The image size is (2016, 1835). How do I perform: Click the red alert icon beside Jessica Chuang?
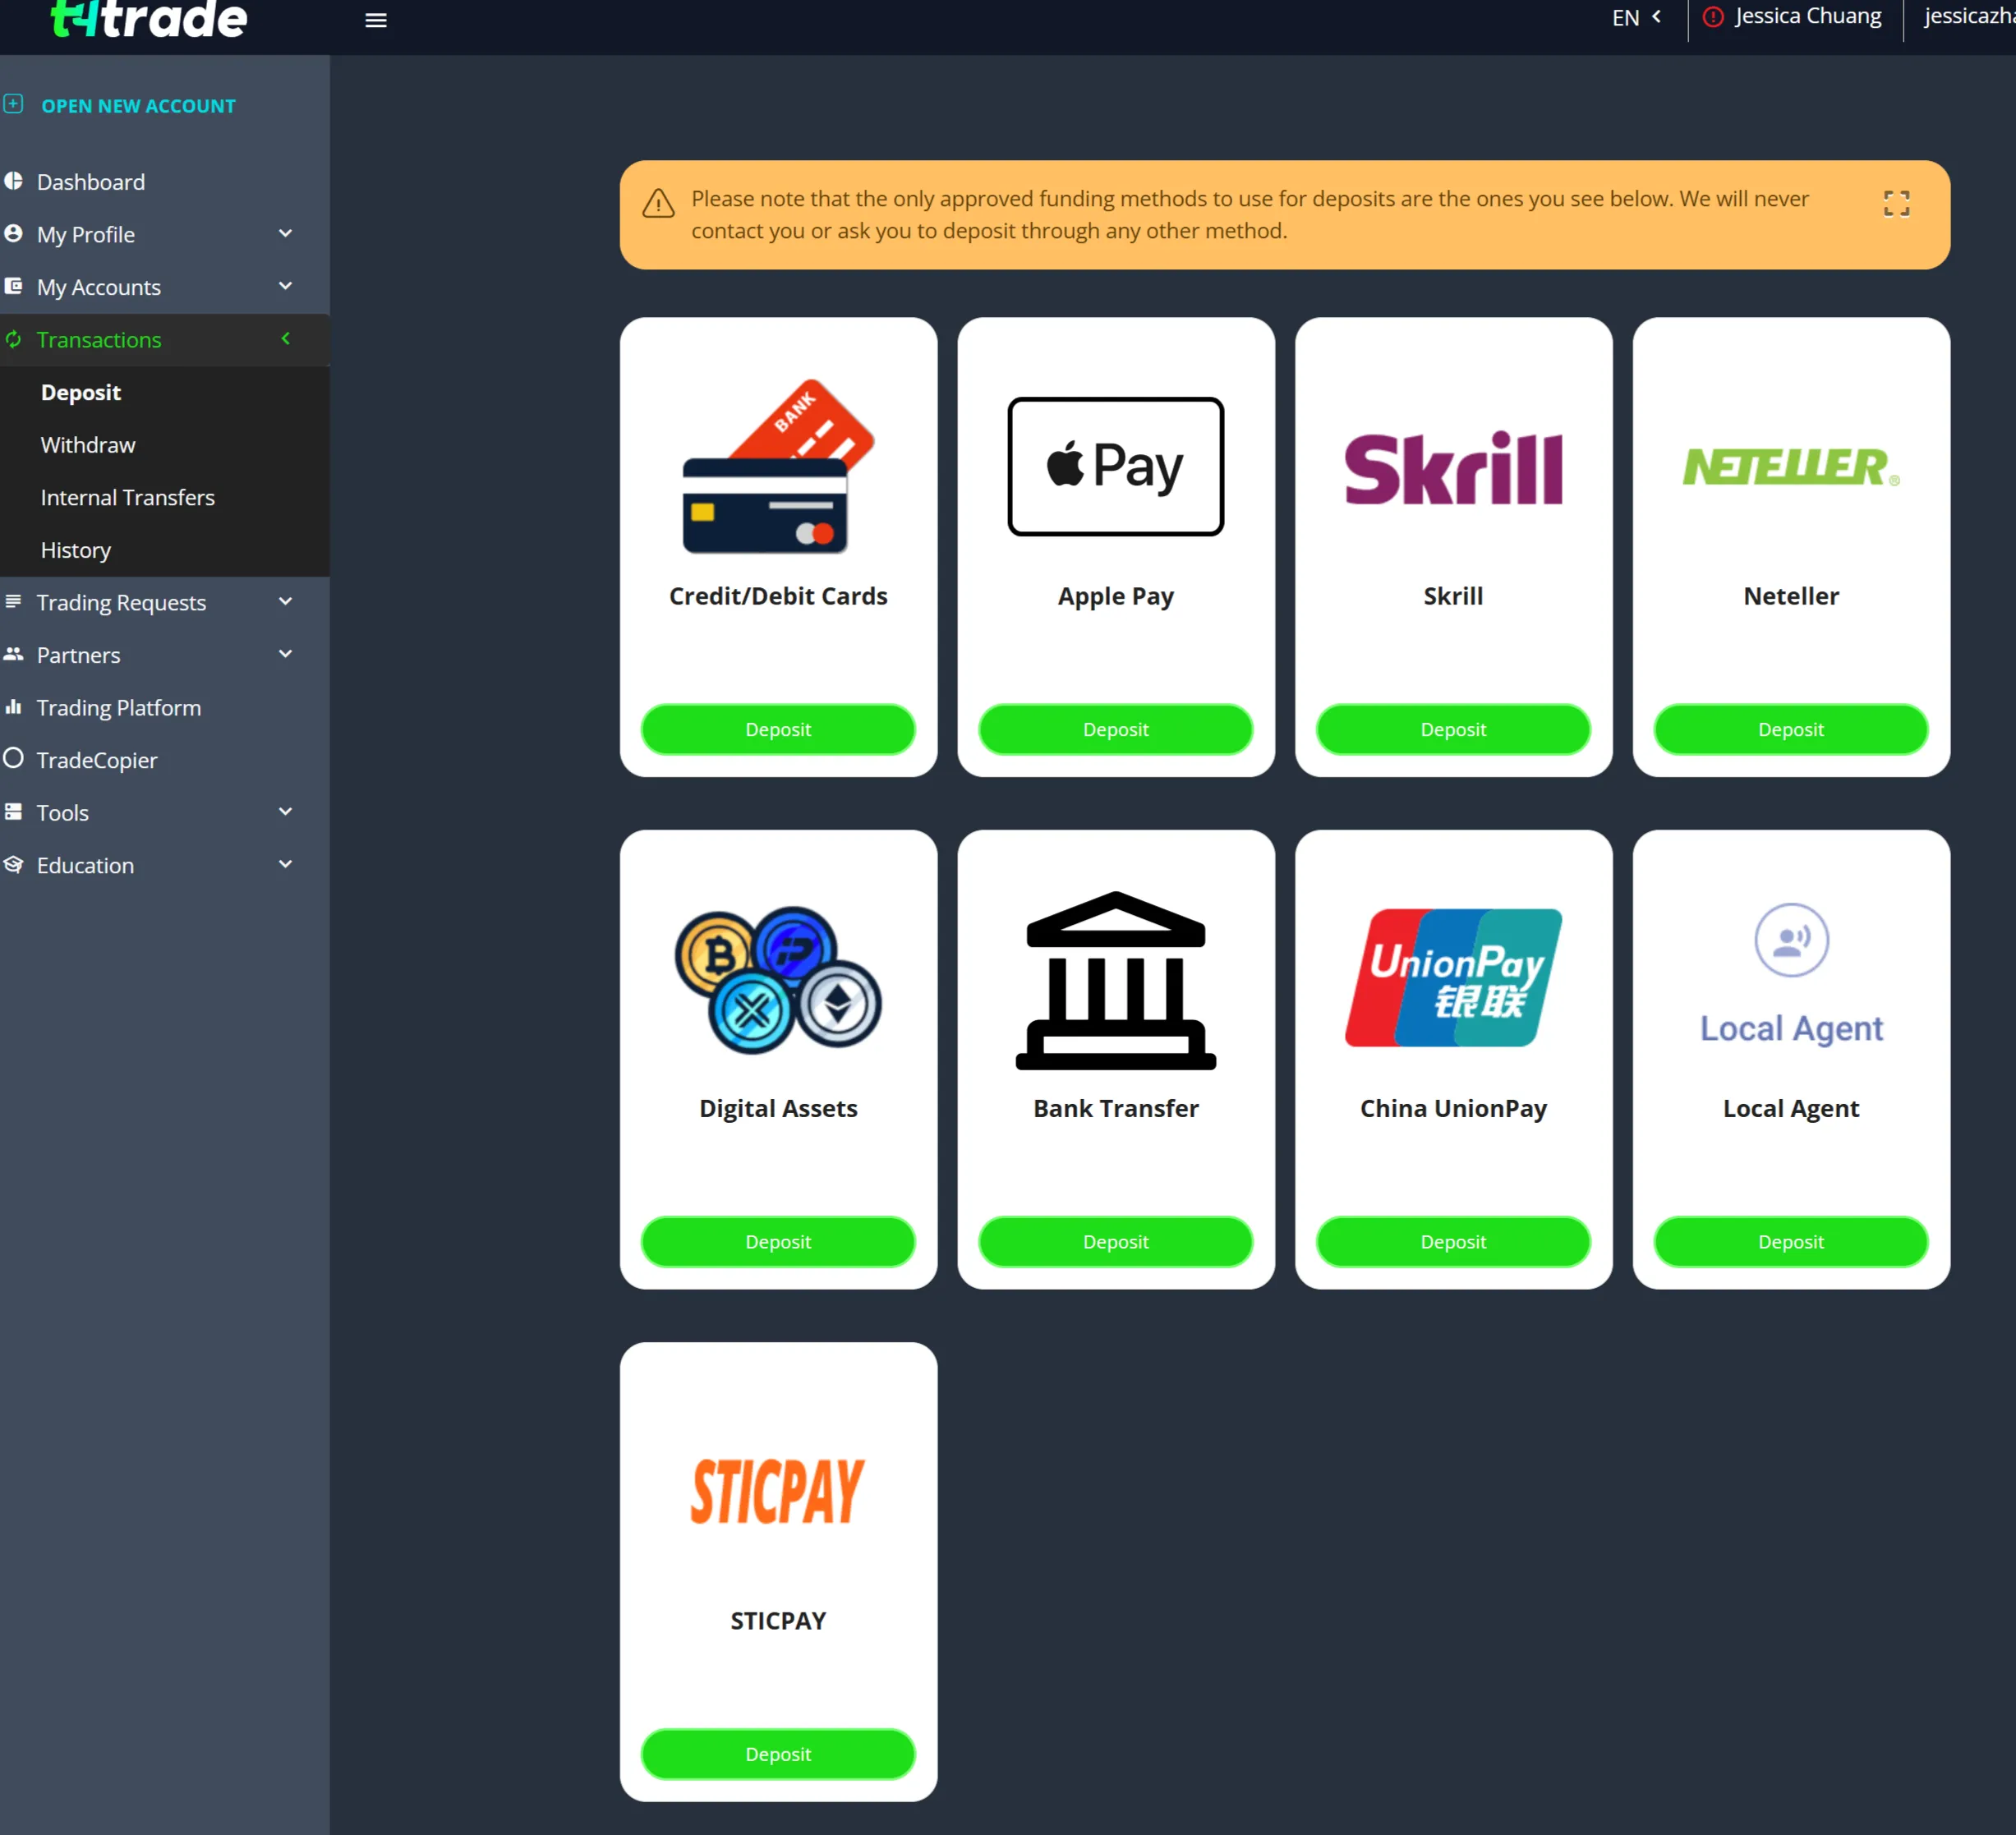(x=1713, y=17)
